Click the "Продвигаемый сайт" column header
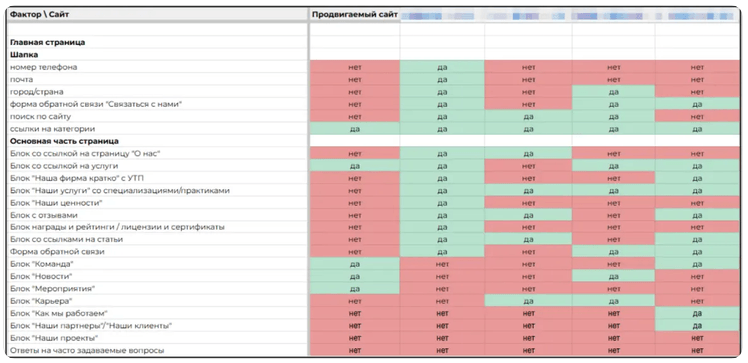 354,15
